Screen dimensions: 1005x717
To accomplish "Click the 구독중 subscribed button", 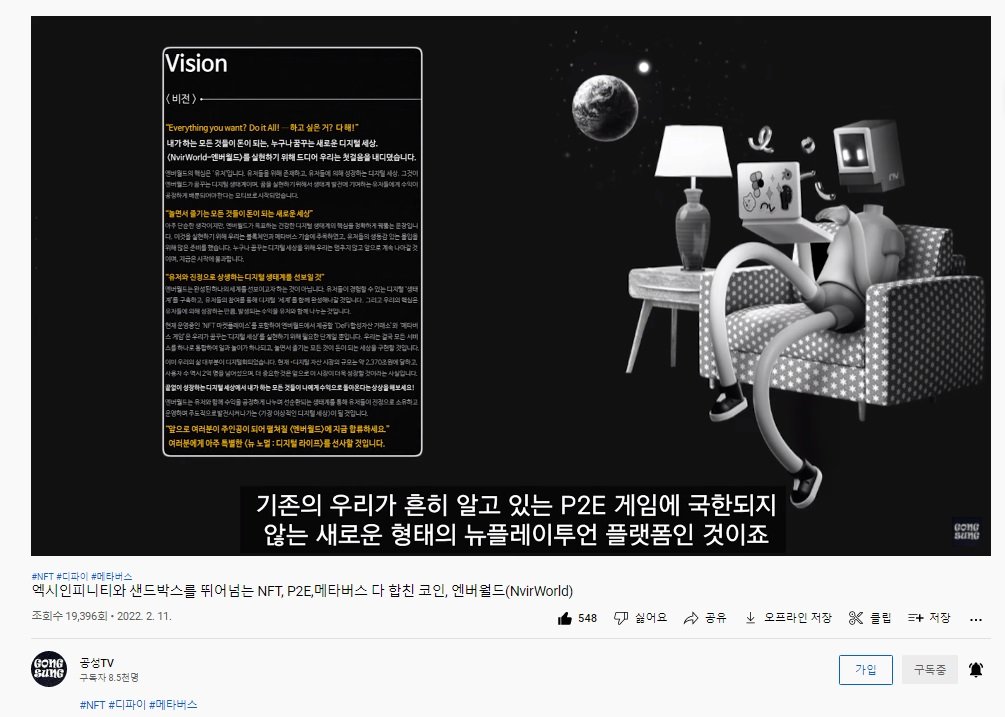I will [929, 670].
